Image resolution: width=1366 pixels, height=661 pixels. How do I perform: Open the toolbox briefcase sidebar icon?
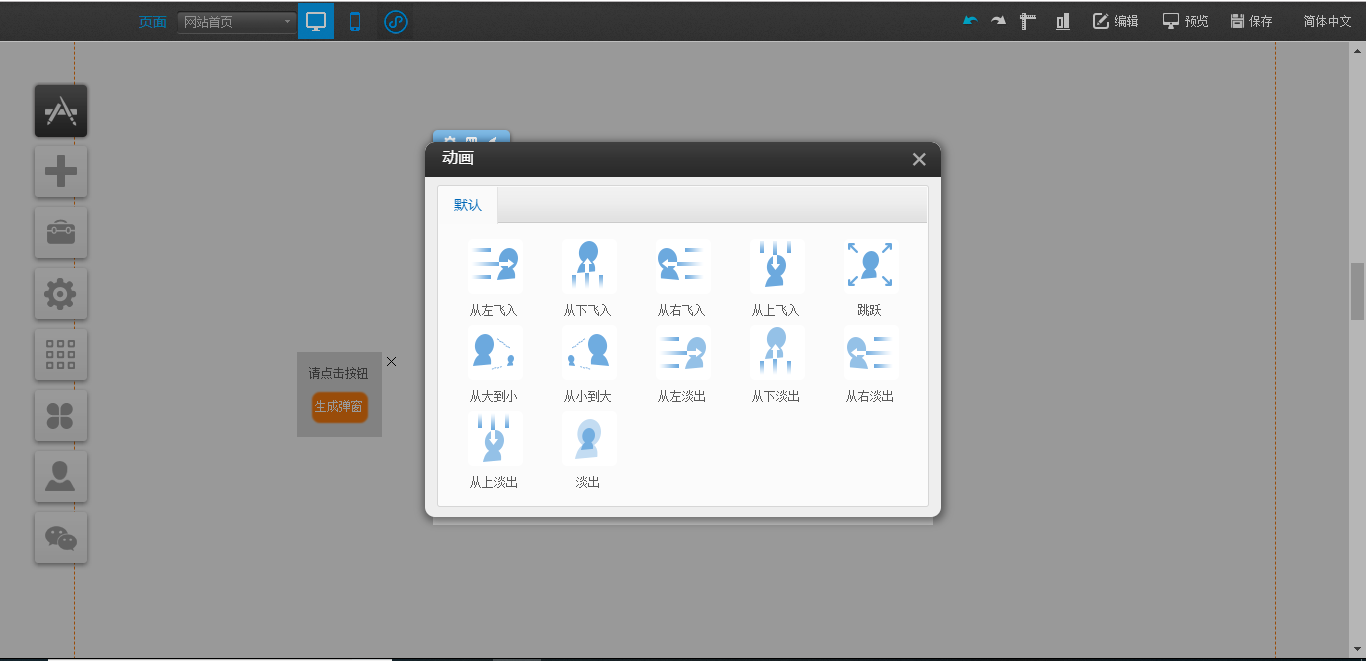click(61, 233)
